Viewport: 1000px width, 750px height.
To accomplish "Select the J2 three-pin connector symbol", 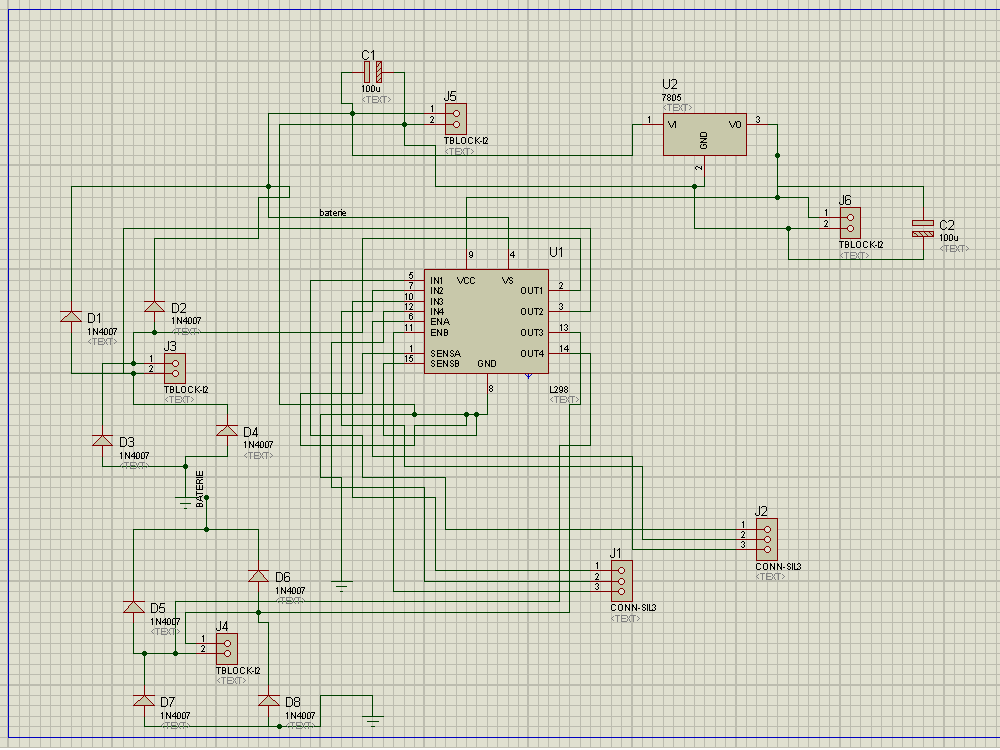I will pyautogui.click(x=767, y=540).
